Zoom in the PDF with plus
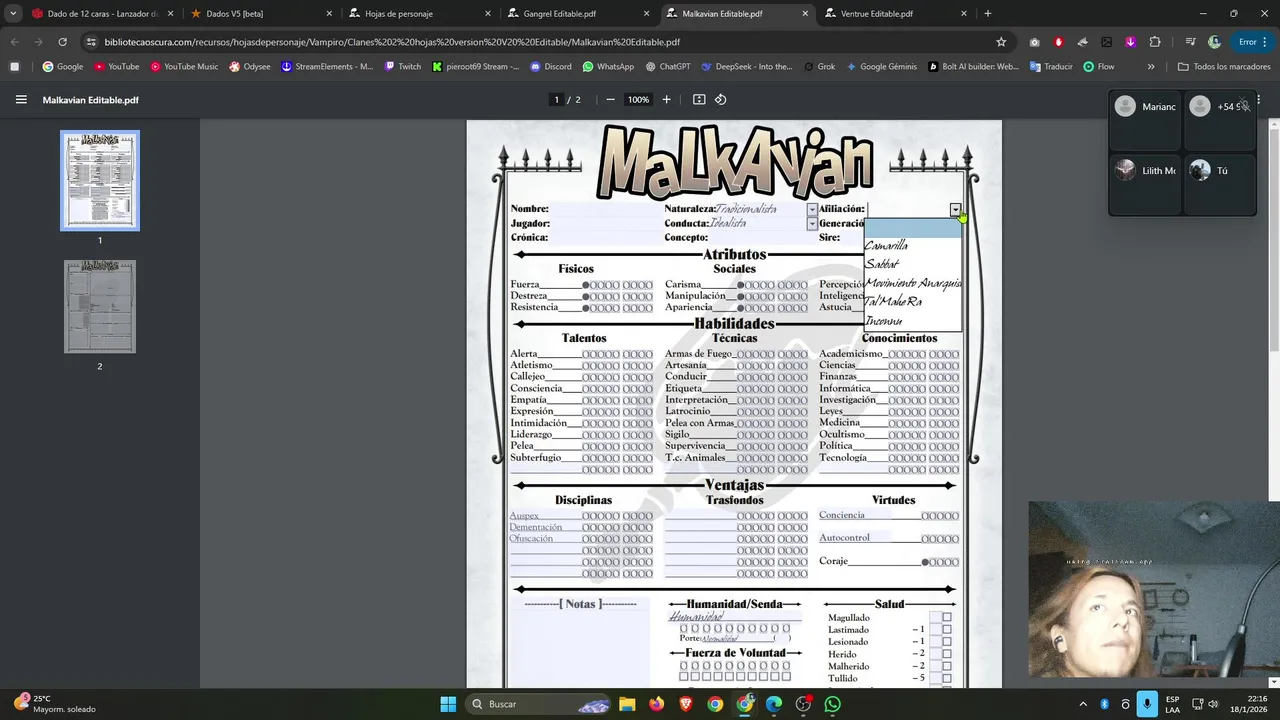The image size is (1280, 720). (x=667, y=100)
